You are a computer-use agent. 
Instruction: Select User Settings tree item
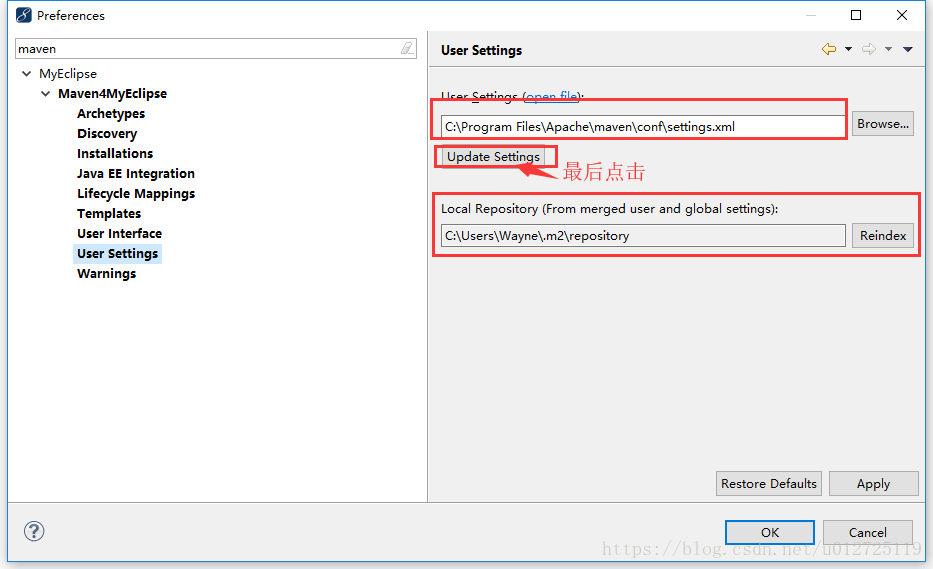tap(117, 254)
